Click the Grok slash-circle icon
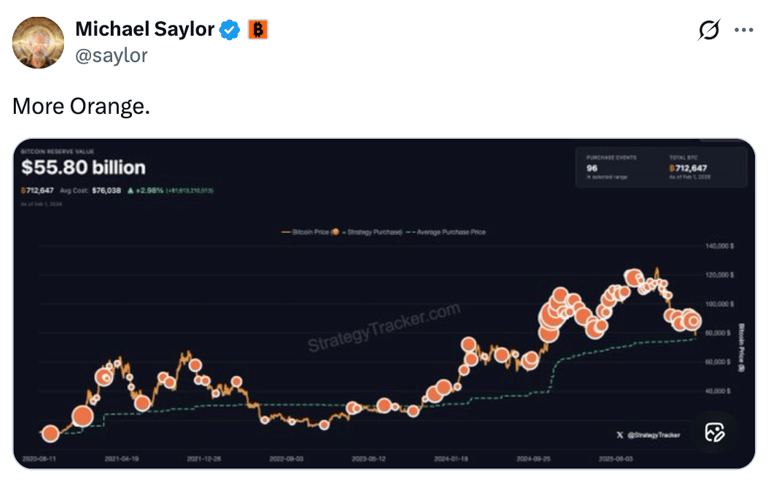Viewport: 768px width, 484px height. pyautogui.click(x=708, y=31)
